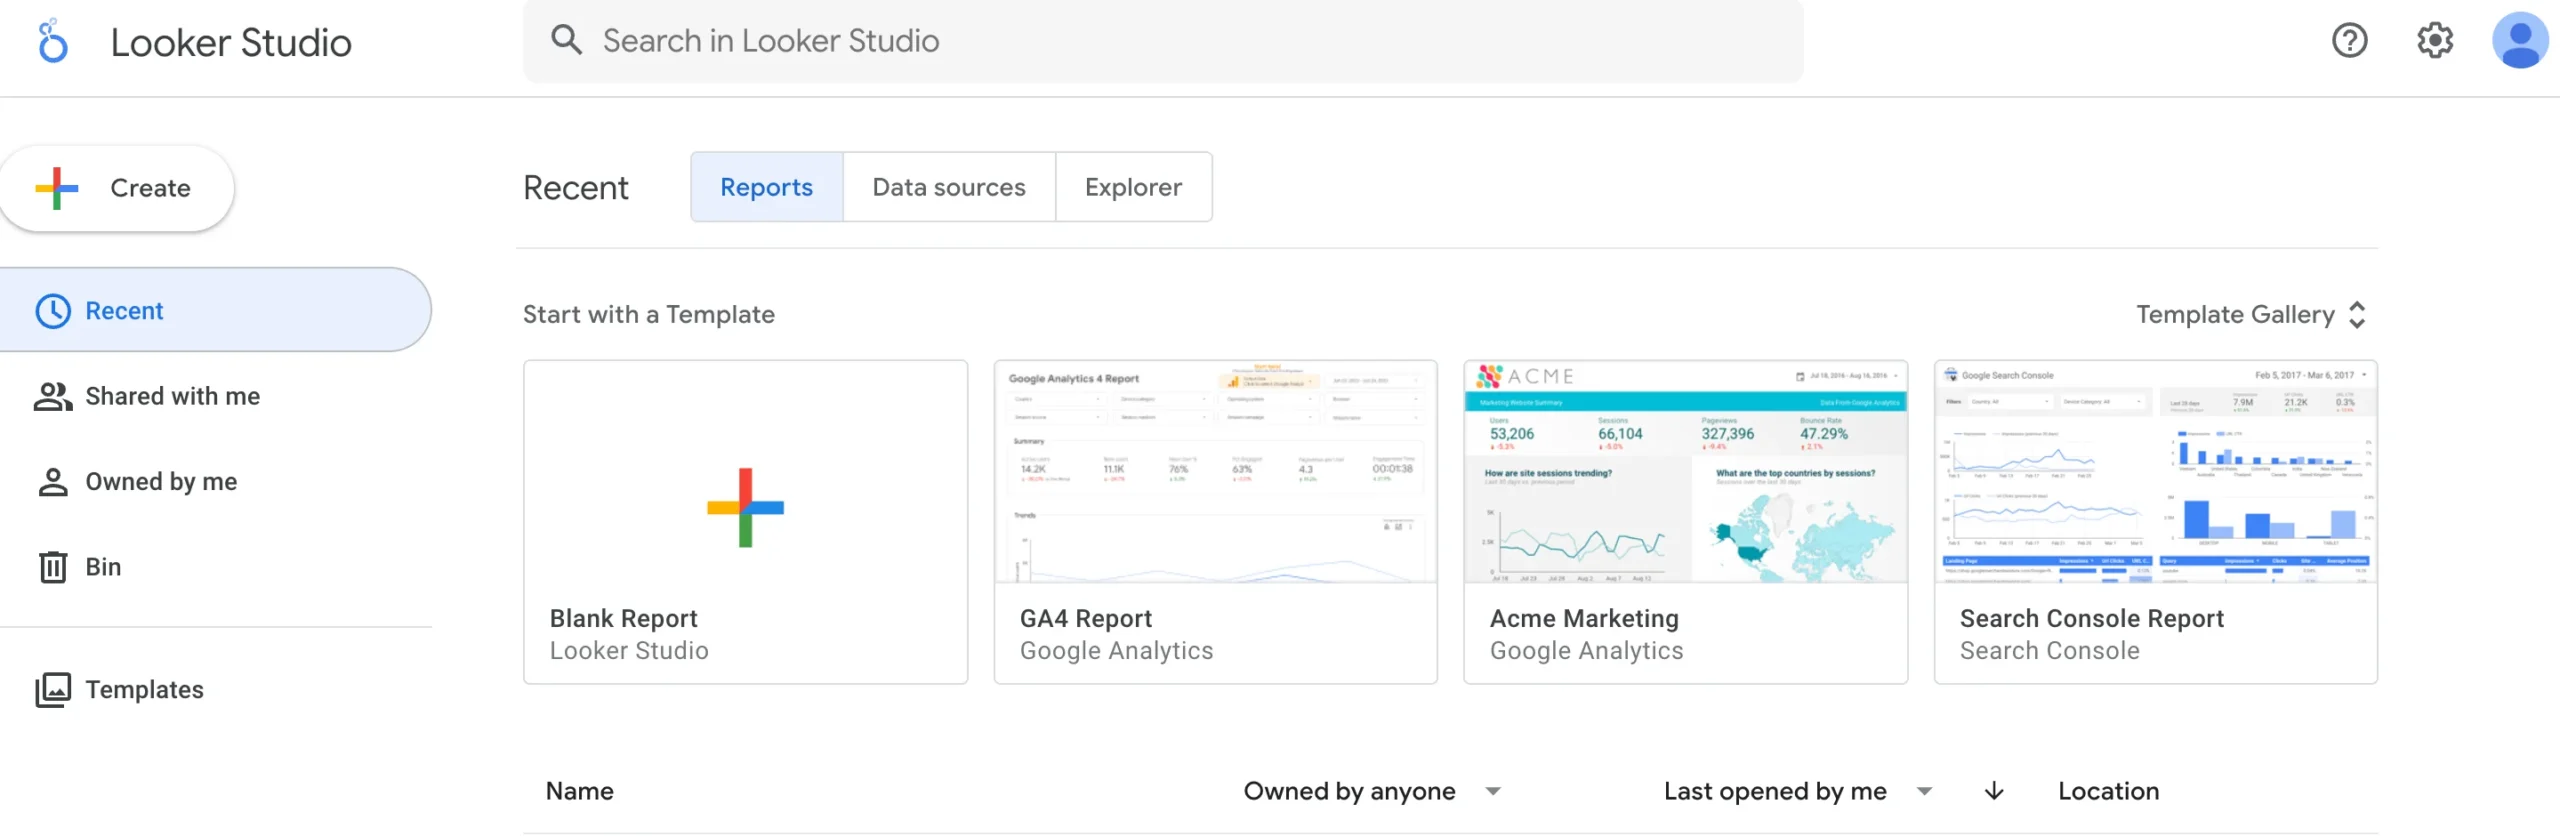Open the help question mark icon

tap(2349, 41)
